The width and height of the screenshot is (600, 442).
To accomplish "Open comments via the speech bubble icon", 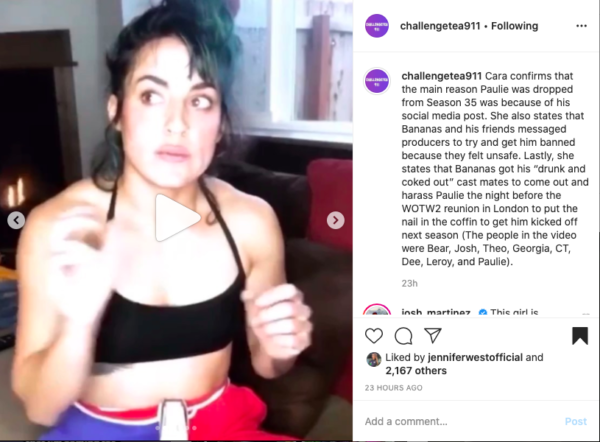I will (403, 336).
